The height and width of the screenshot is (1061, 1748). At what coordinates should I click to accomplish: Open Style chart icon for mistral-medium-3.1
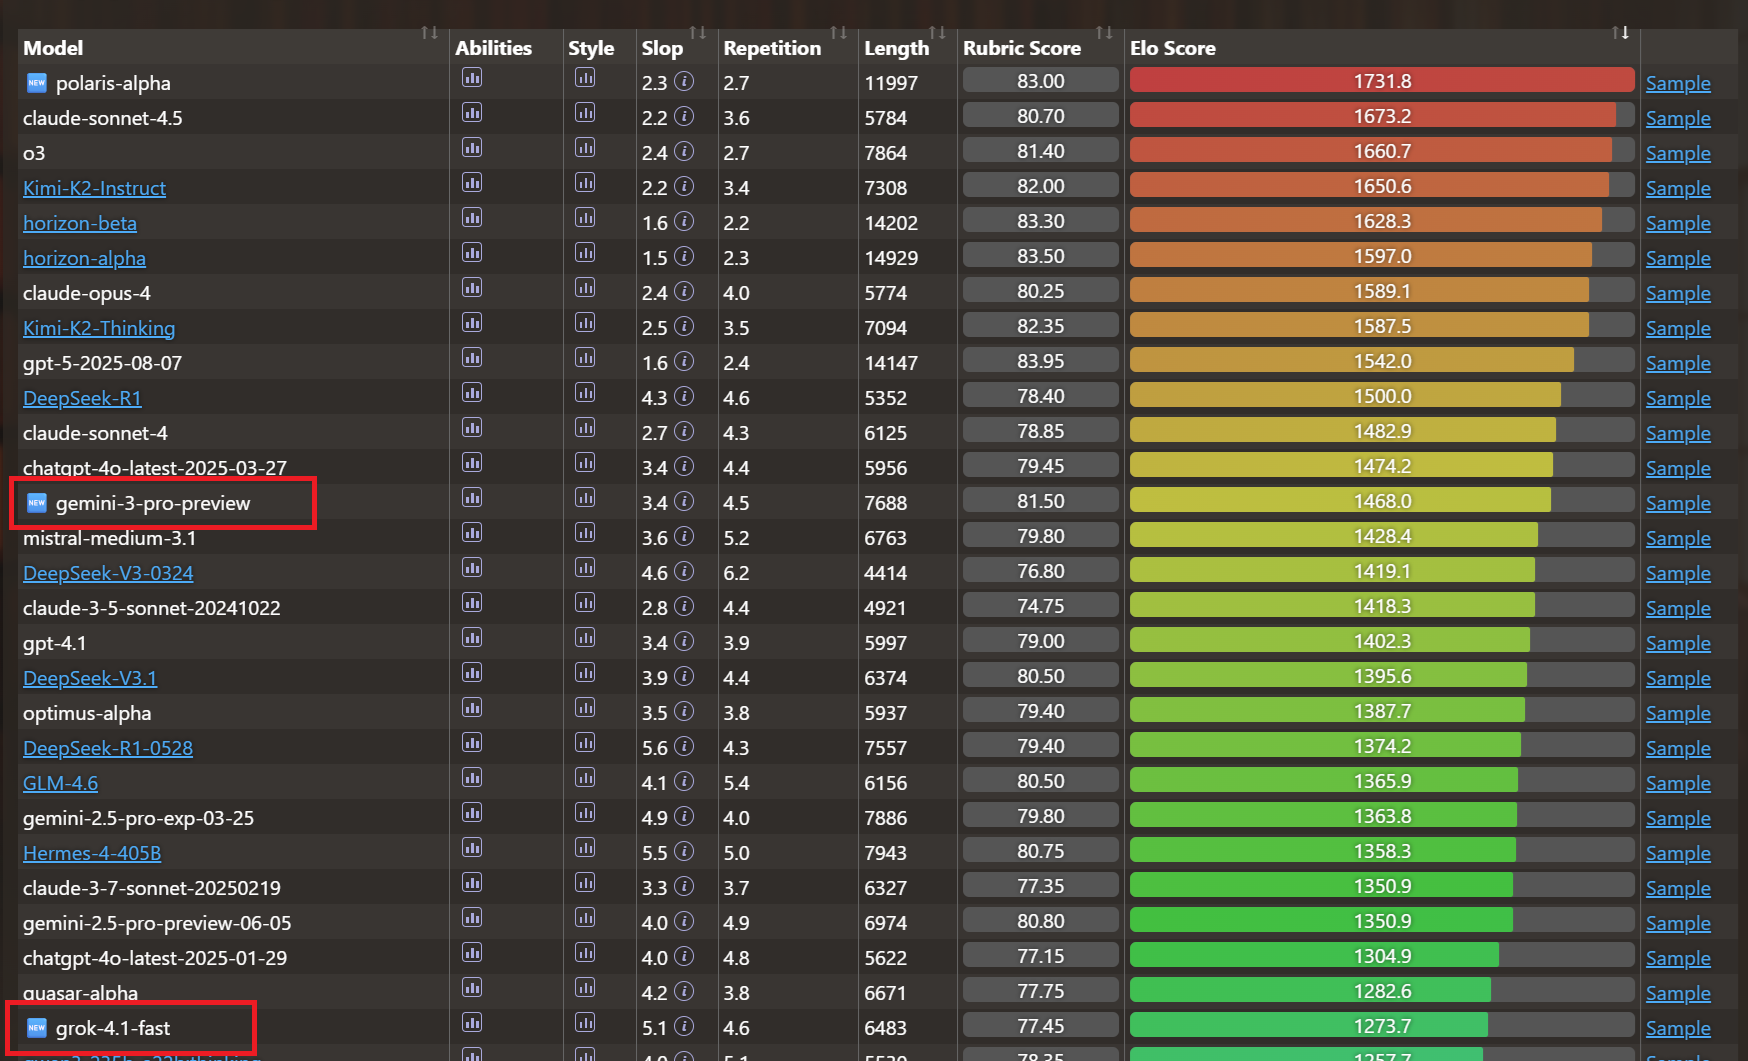585,533
